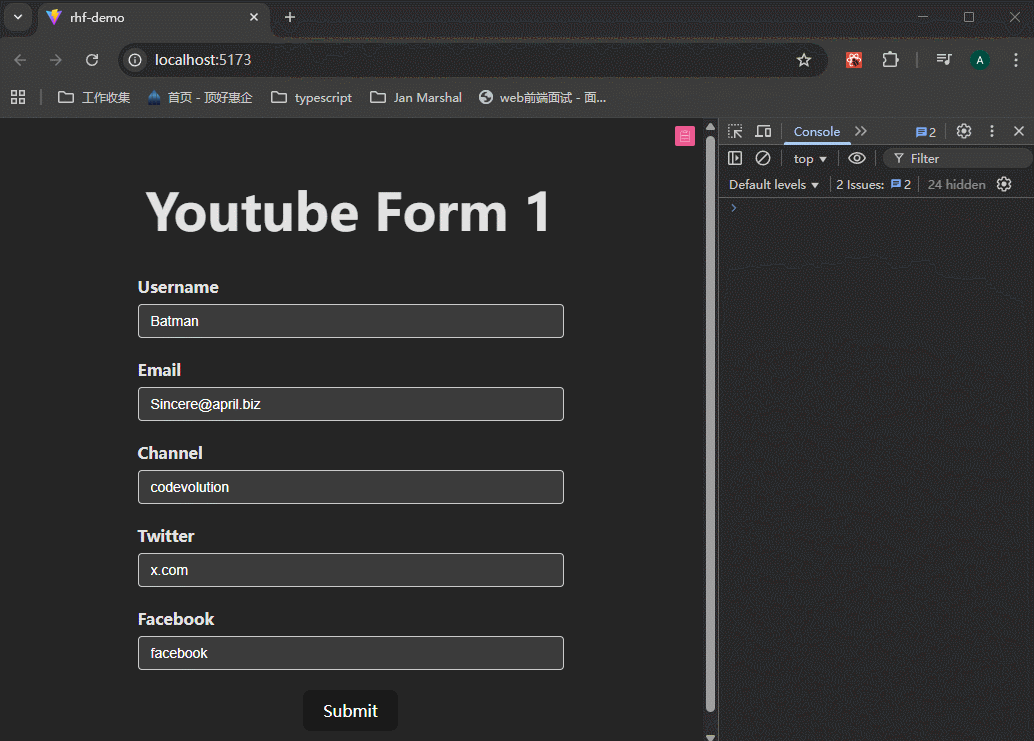The image size is (1034, 741).
Task: Show more DevTools tabs via double chevron
Action: [861, 131]
